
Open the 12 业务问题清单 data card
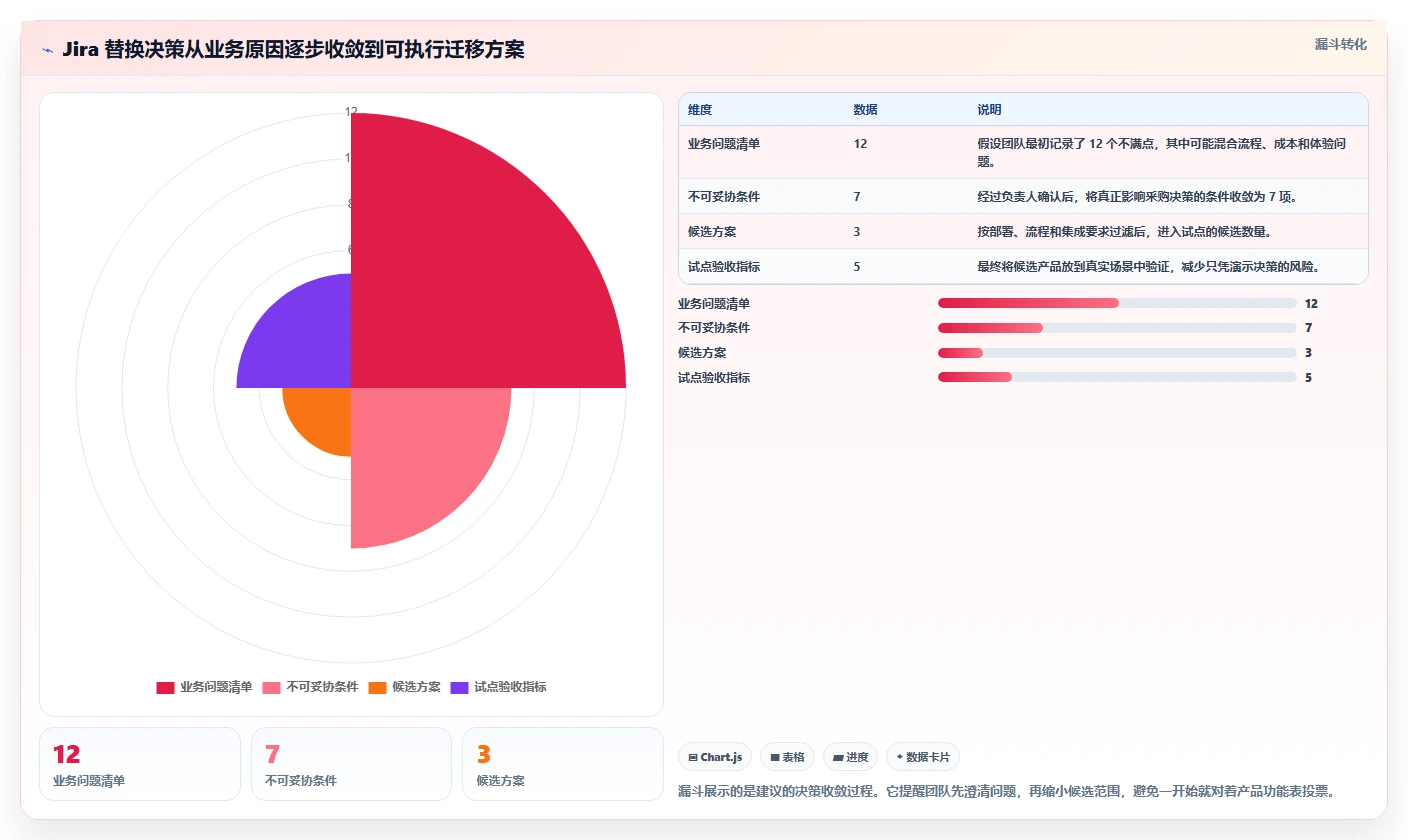tap(140, 764)
